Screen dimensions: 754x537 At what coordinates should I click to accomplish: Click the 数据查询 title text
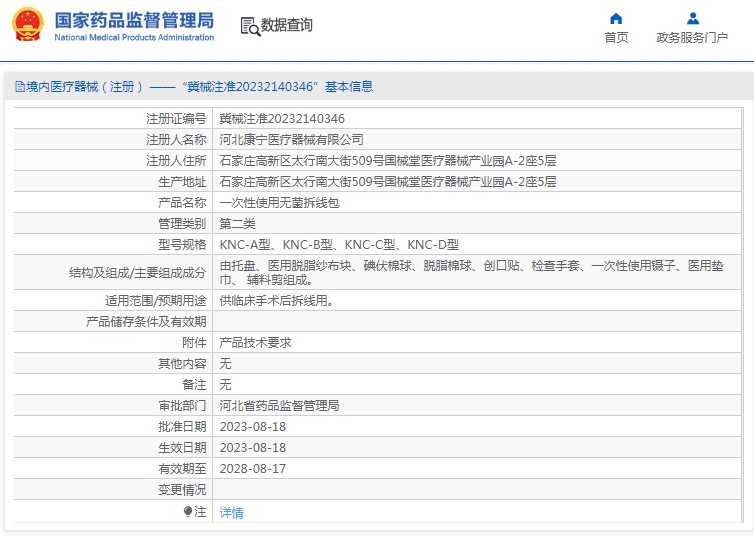pyautogui.click(x=287, y=25)
